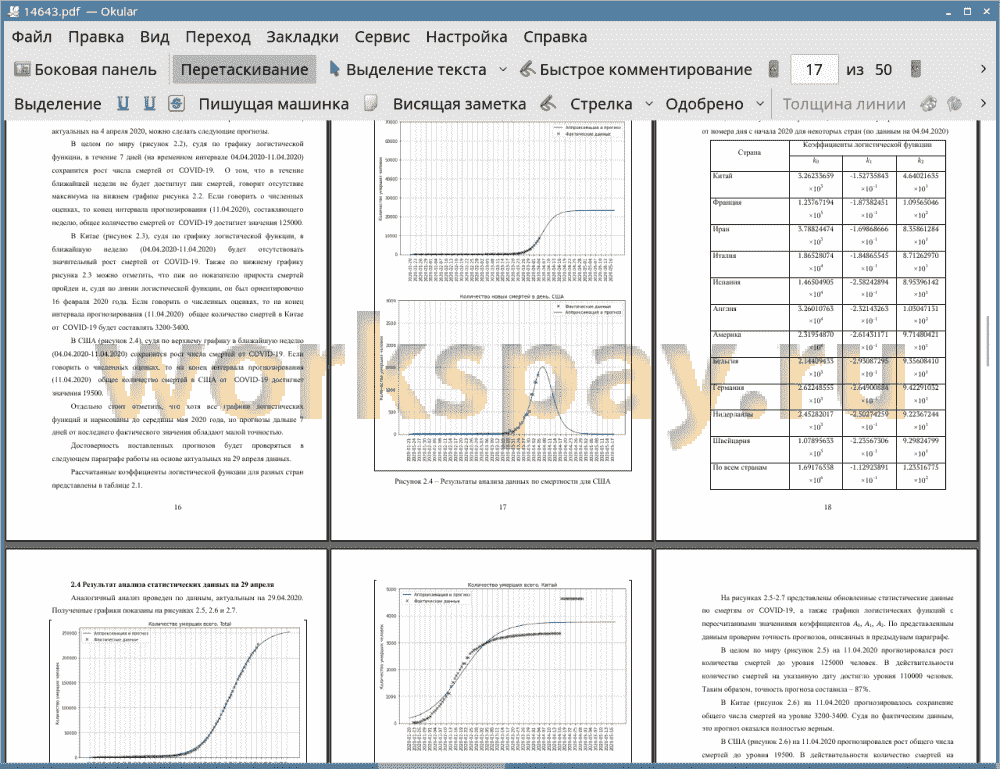This screenshot has width=1000, height=769.
Task: Select the Одобрено stamp tool
Action: point(704,104)
